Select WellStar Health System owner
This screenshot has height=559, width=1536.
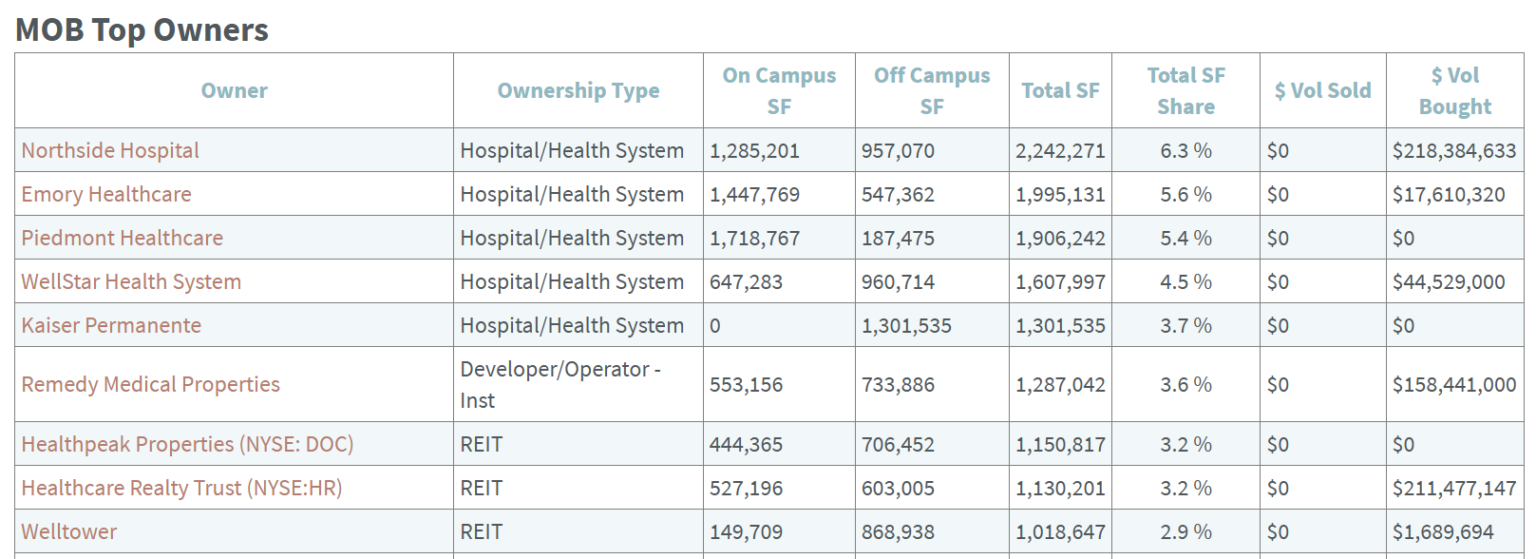tap(131, 282)
